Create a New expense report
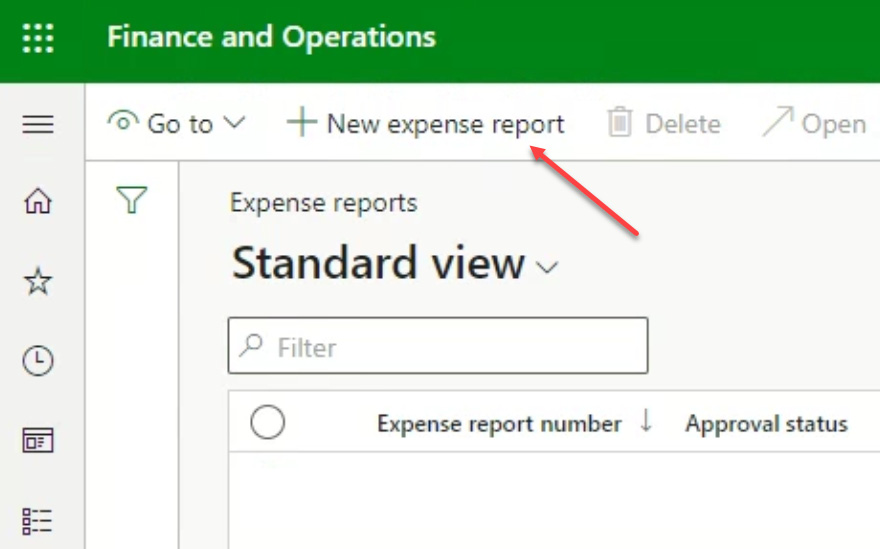880x549 pixels. coord(425,123)
